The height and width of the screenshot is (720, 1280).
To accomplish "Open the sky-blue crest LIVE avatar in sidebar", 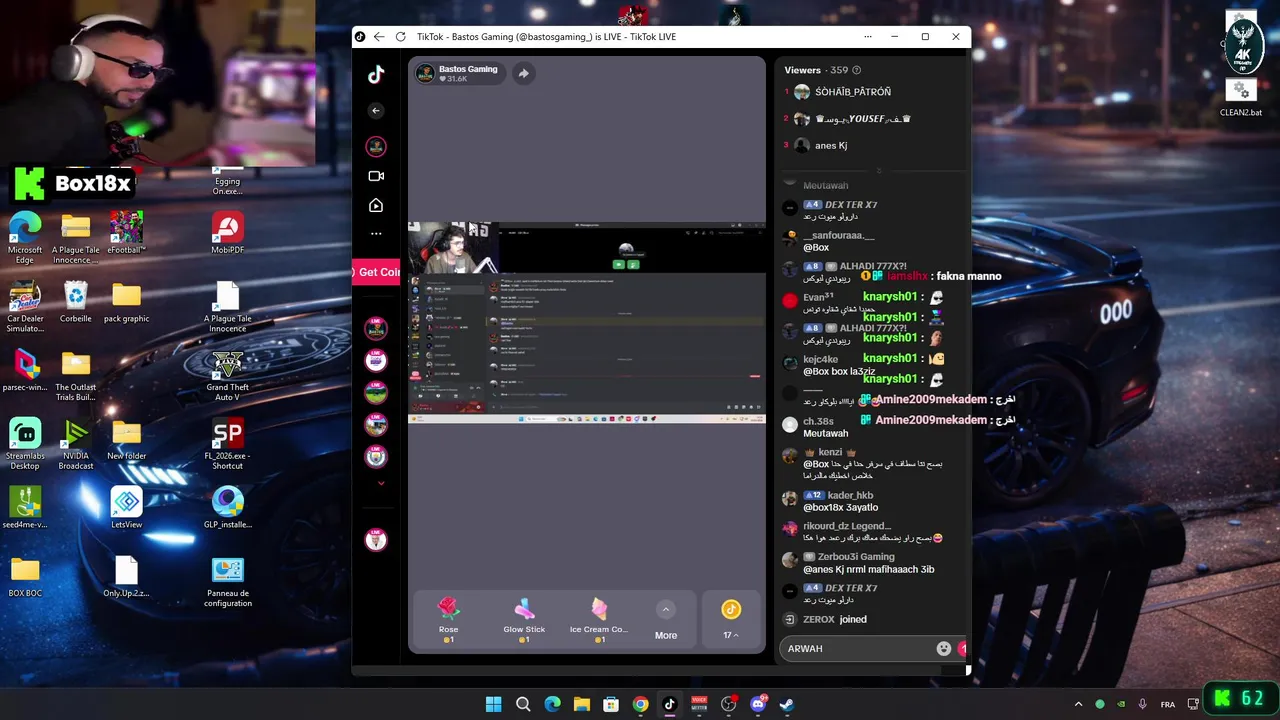I will 376,457.
